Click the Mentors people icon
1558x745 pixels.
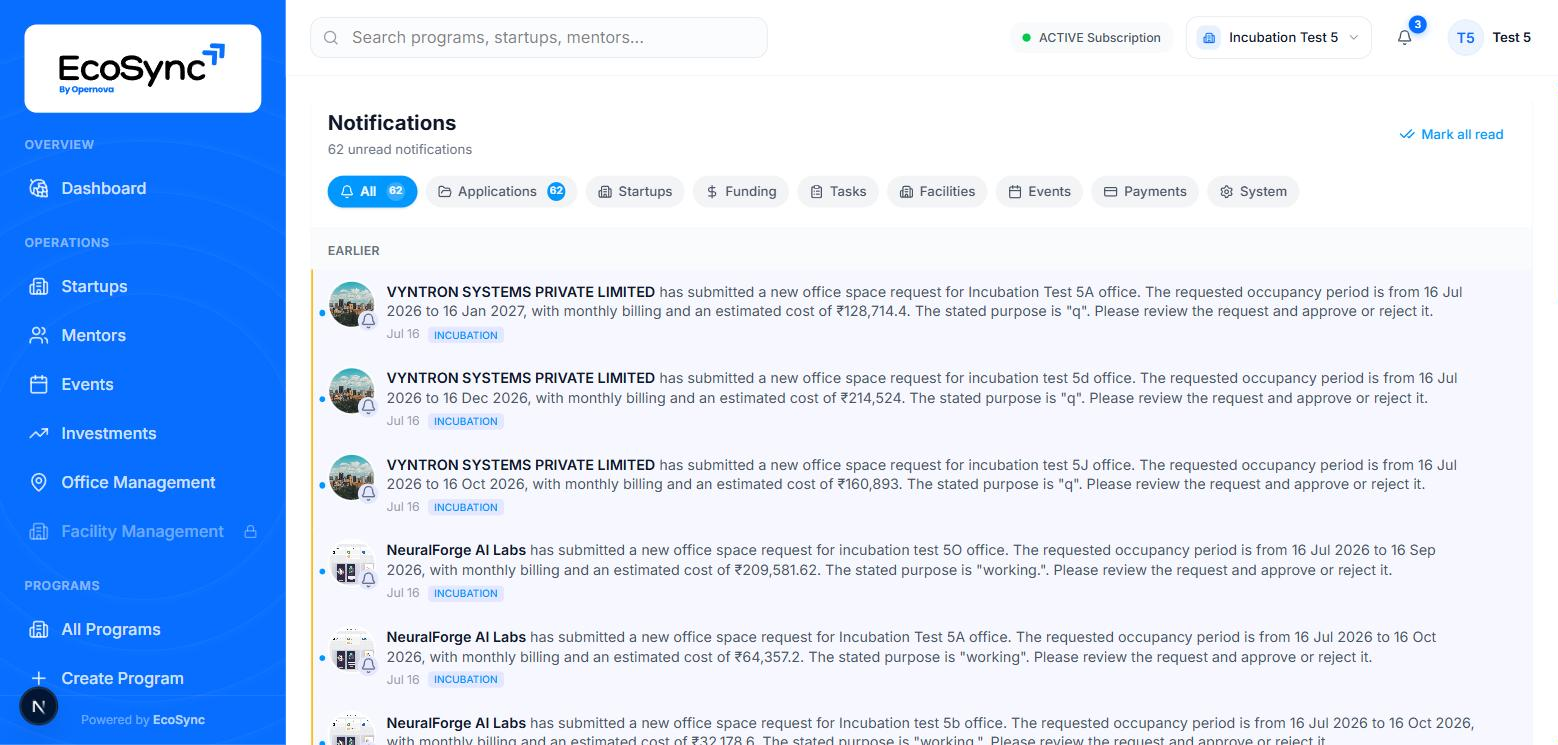click(x=39, y=335)
